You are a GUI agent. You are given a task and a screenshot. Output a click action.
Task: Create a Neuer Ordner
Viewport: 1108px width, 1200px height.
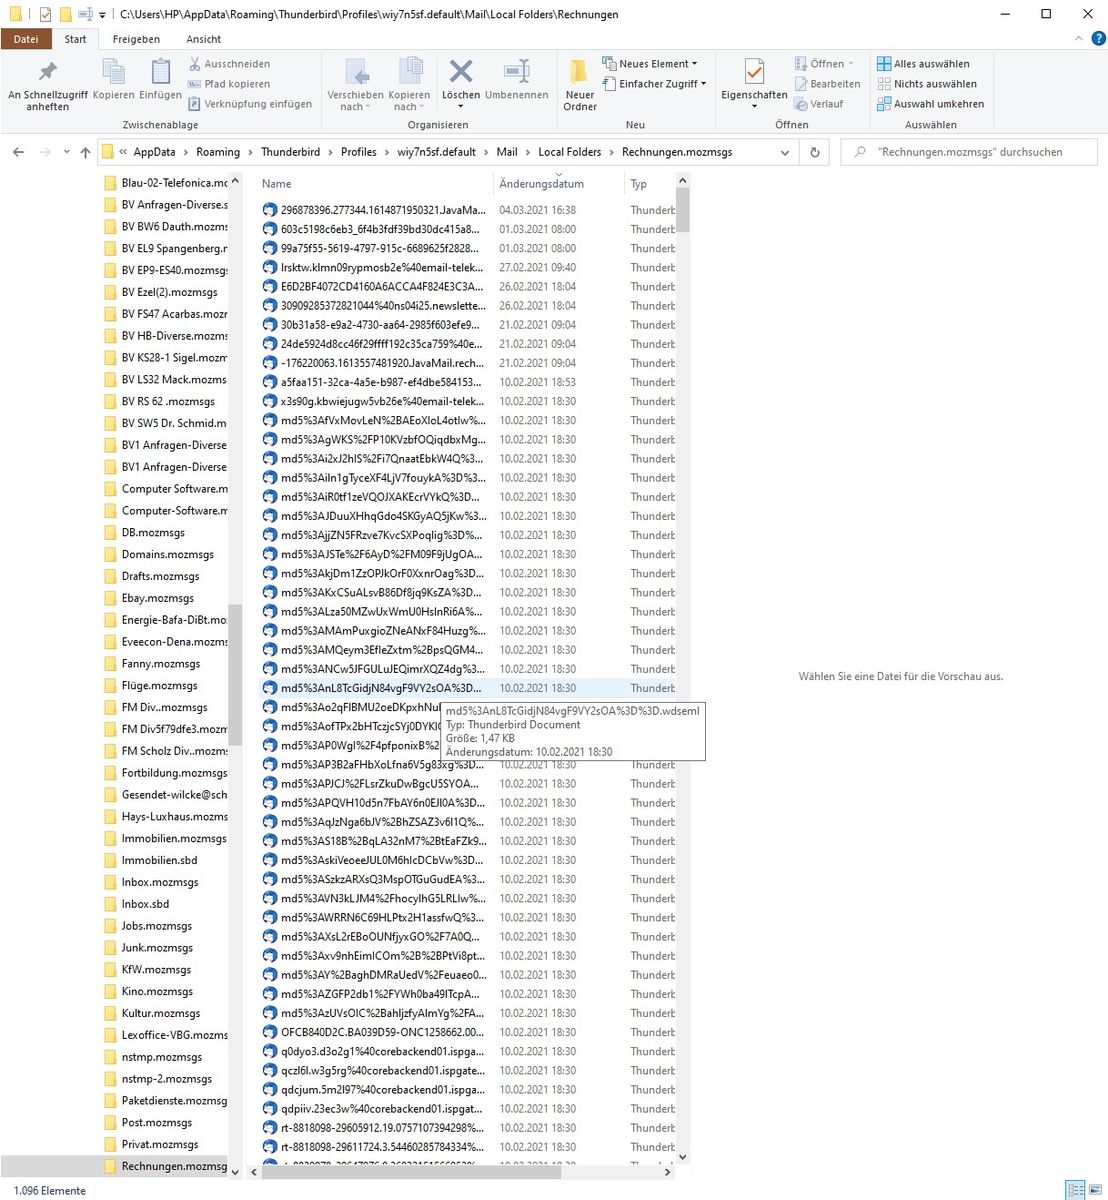point(580,84)
